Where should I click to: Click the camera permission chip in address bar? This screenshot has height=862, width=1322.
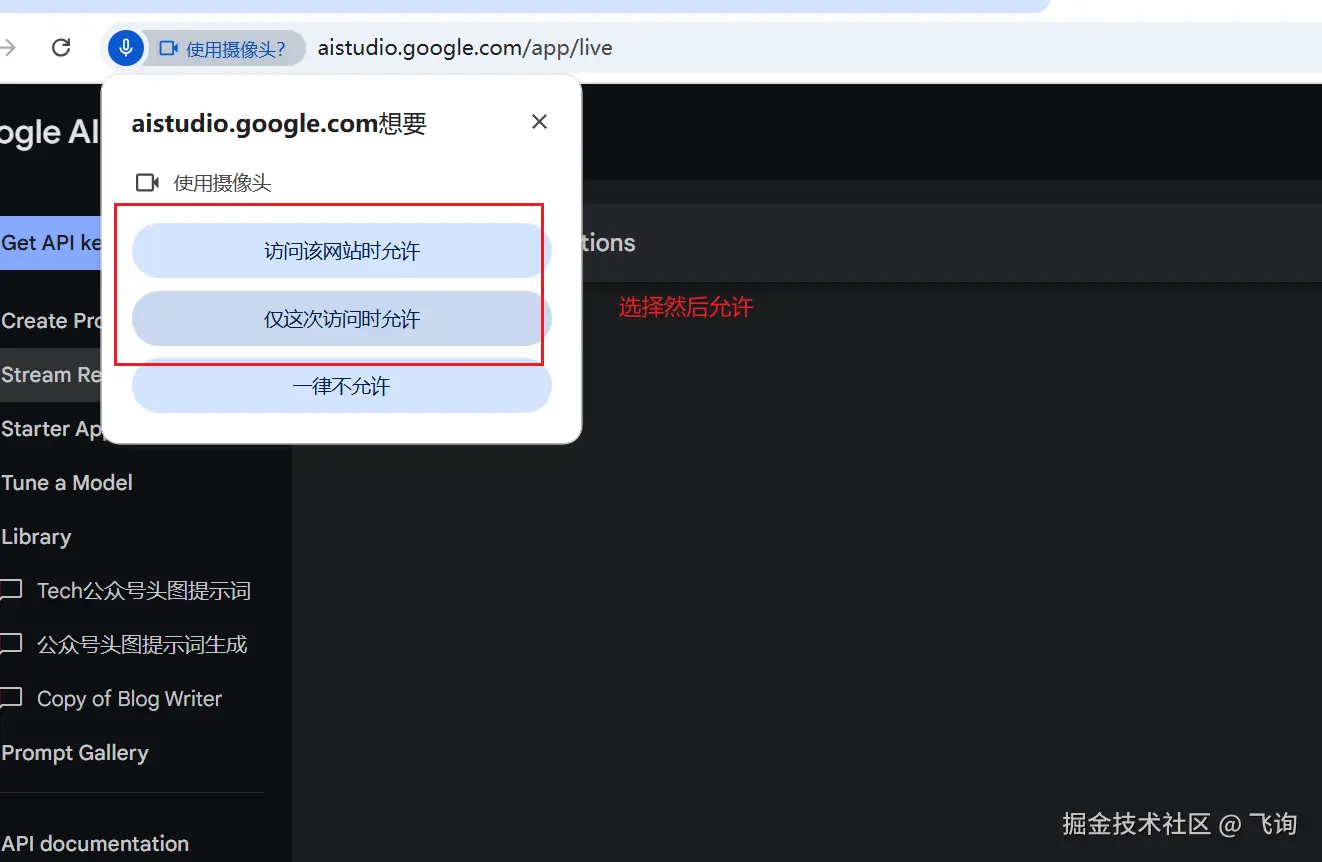224,48
